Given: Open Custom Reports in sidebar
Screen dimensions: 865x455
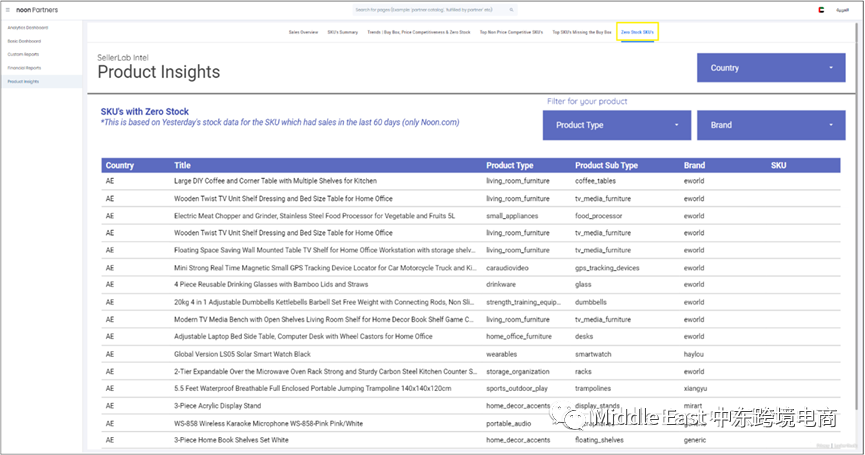Looking at the screenshot, I should point(23,55).
